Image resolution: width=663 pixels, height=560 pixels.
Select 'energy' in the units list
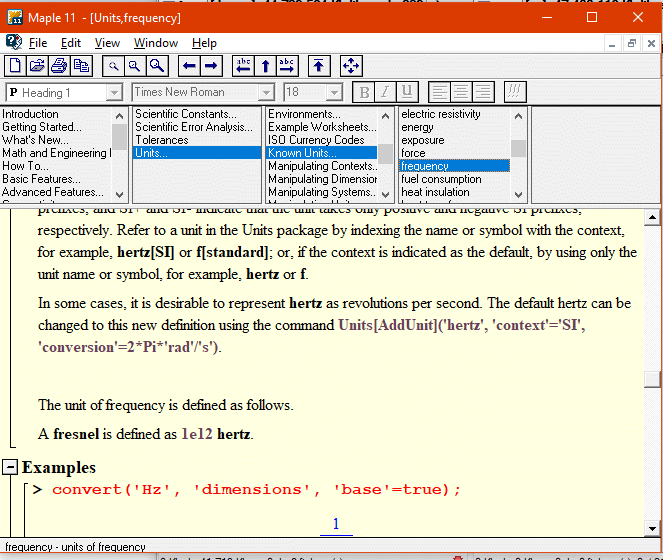click(x=418, y=127)
